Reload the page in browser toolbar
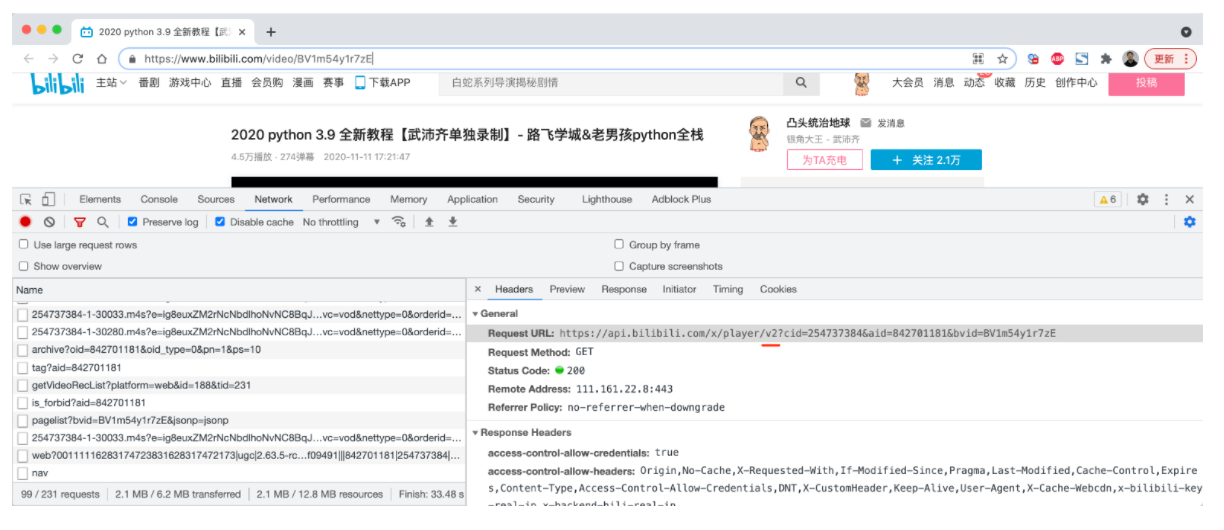Image resolution: width=1224 pixels, height=530 pixels. tap(77, 59)
